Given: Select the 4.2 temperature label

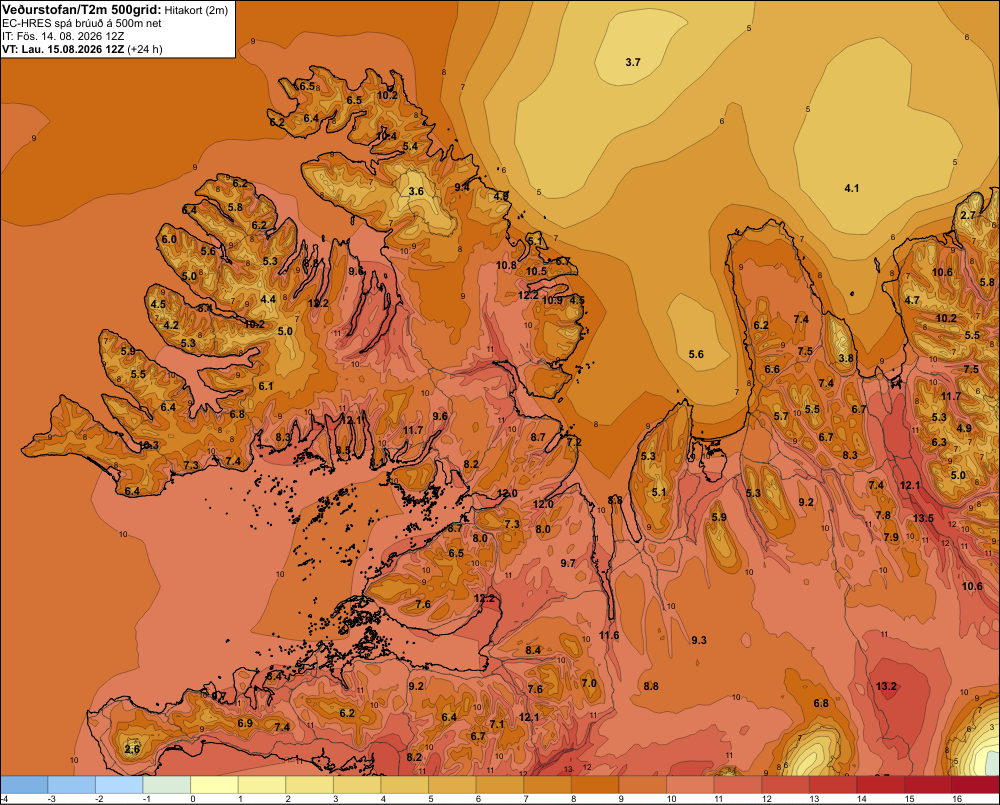Looking at the screenshot, I should [x=171, y=325].
